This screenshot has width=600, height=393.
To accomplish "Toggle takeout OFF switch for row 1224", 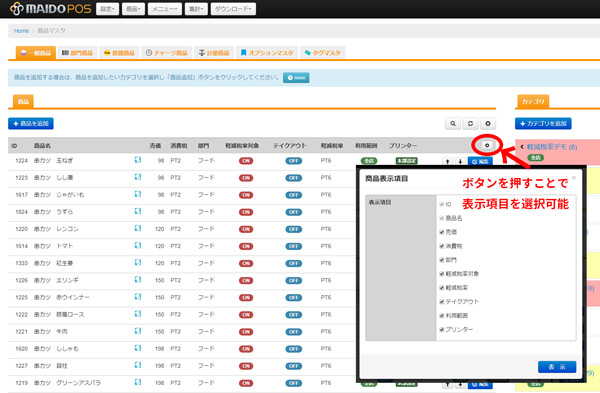I will [x=293, y=161].
